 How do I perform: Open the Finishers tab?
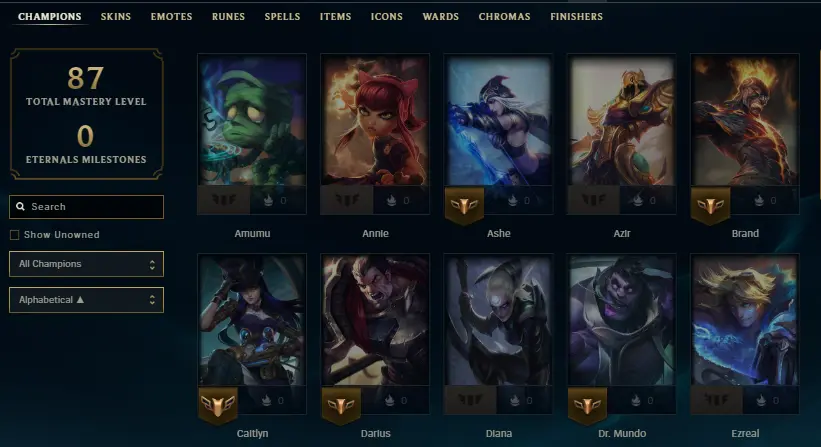576,17
